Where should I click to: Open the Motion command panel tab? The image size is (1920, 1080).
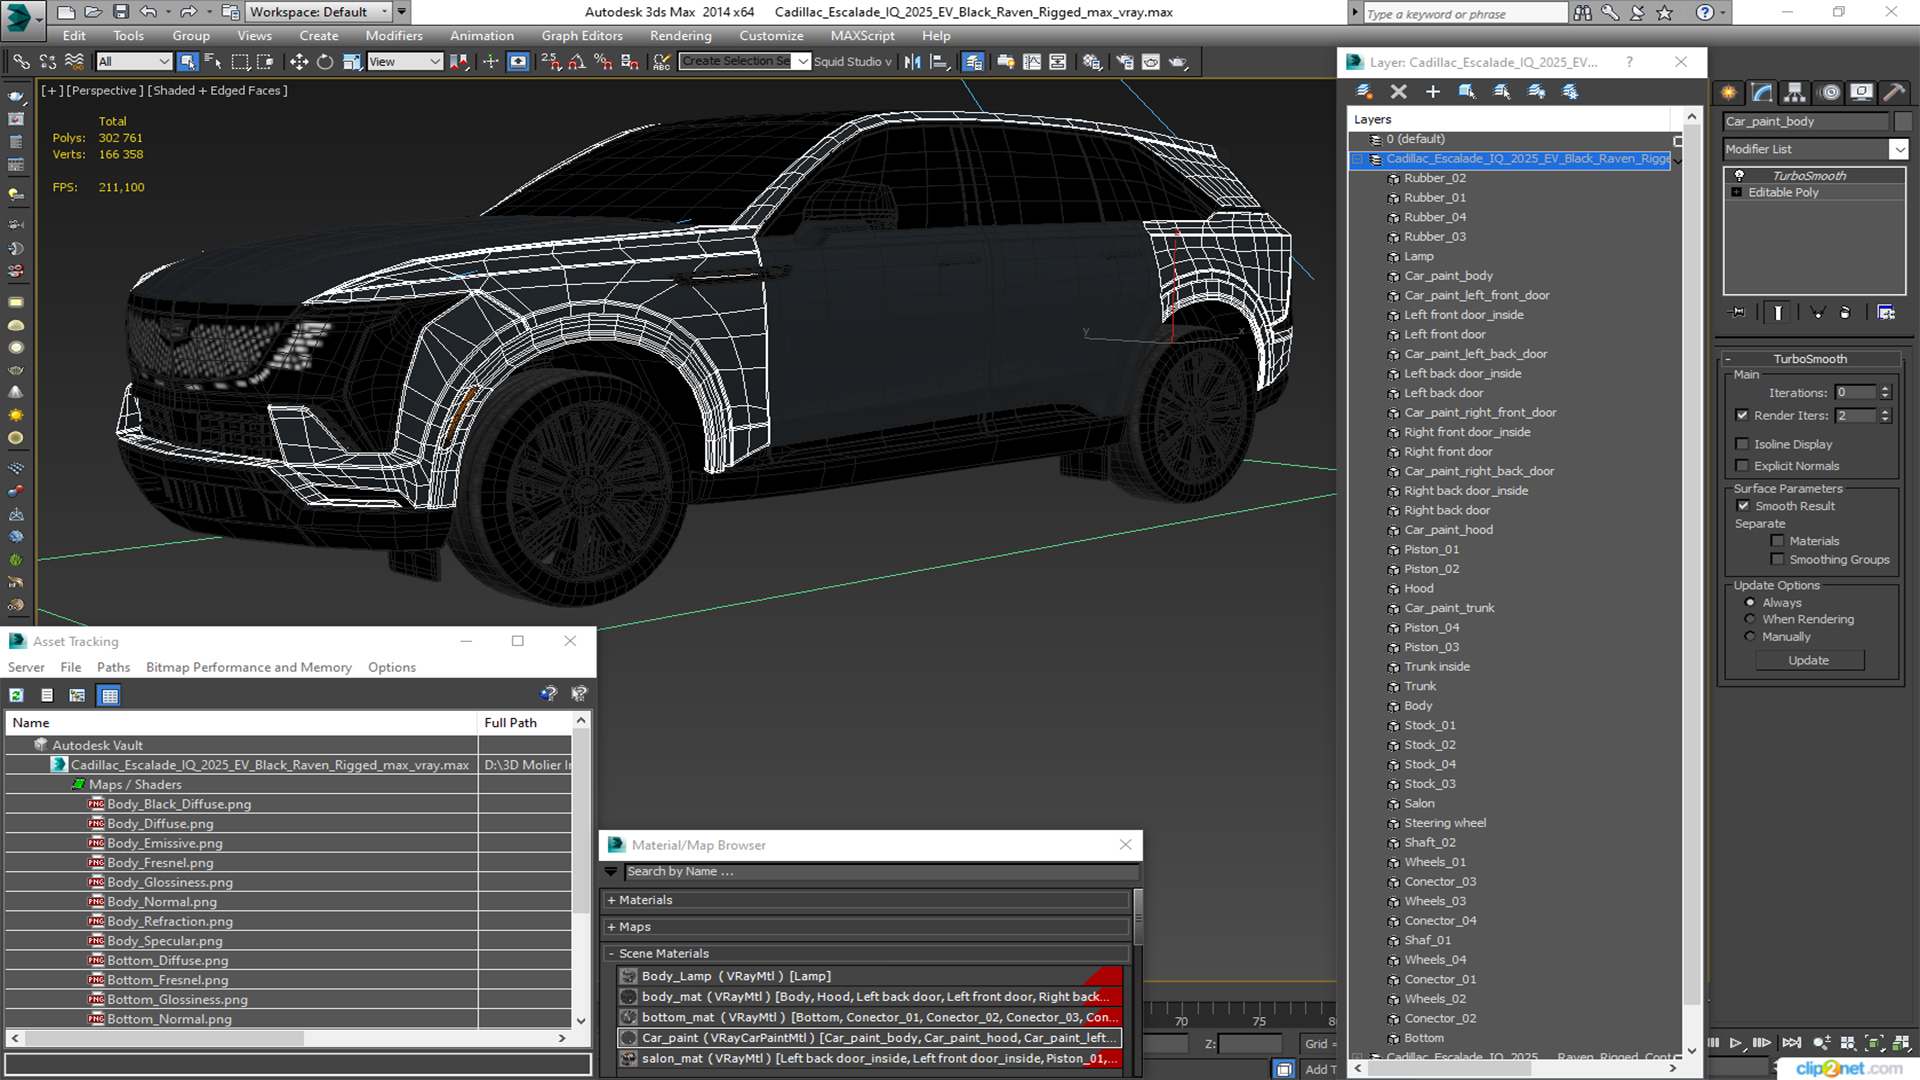click(x=1830, y=92)
